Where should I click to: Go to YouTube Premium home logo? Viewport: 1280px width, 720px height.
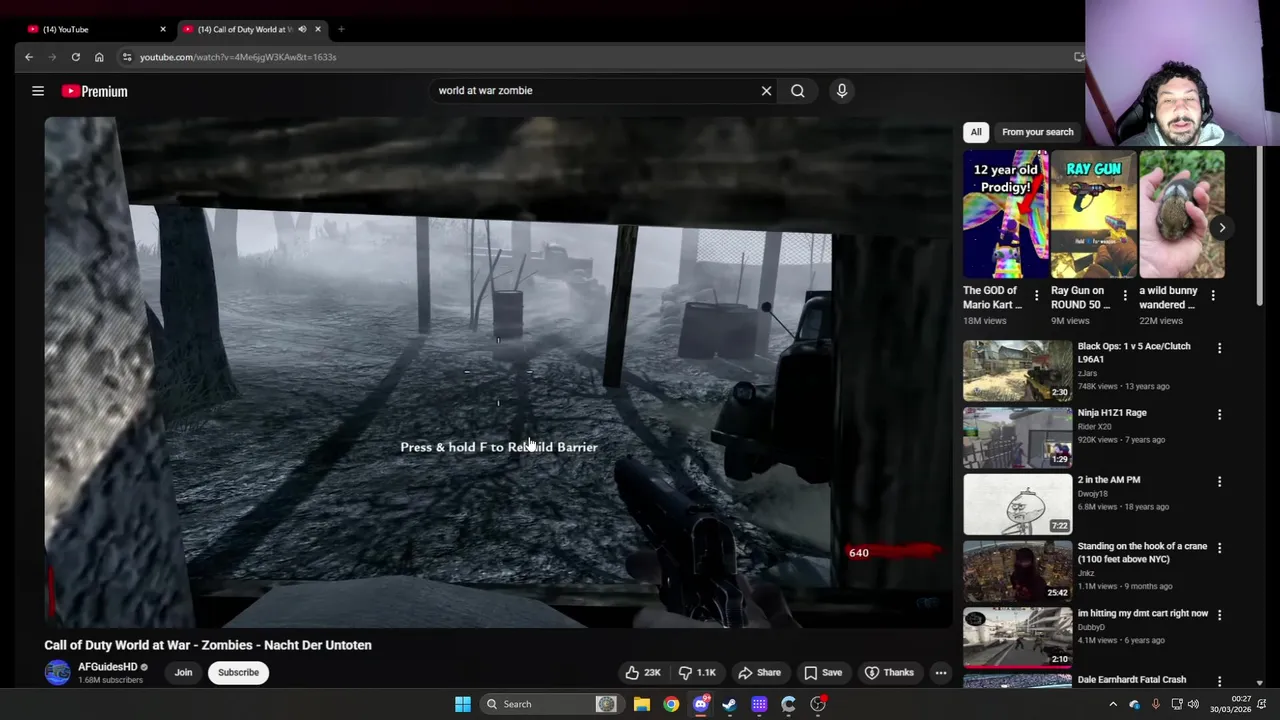pyautogui.click(x=94, y=91)
